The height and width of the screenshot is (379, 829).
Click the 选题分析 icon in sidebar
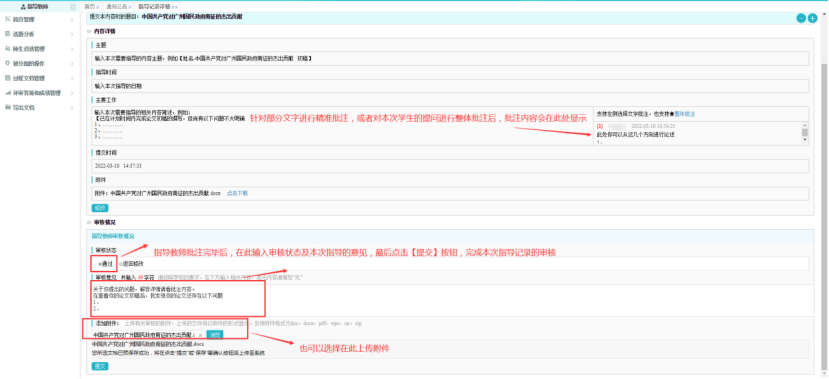7,34
